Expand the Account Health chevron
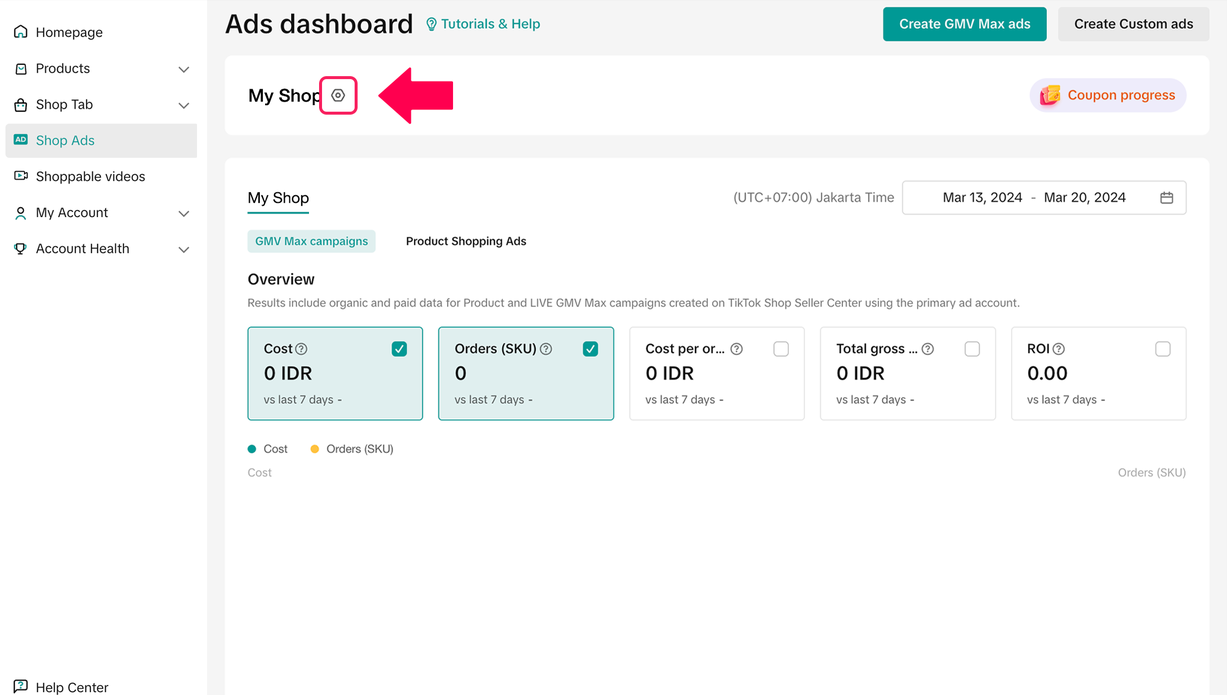This screenshot has height=695, width=1227. click(183, 249)
